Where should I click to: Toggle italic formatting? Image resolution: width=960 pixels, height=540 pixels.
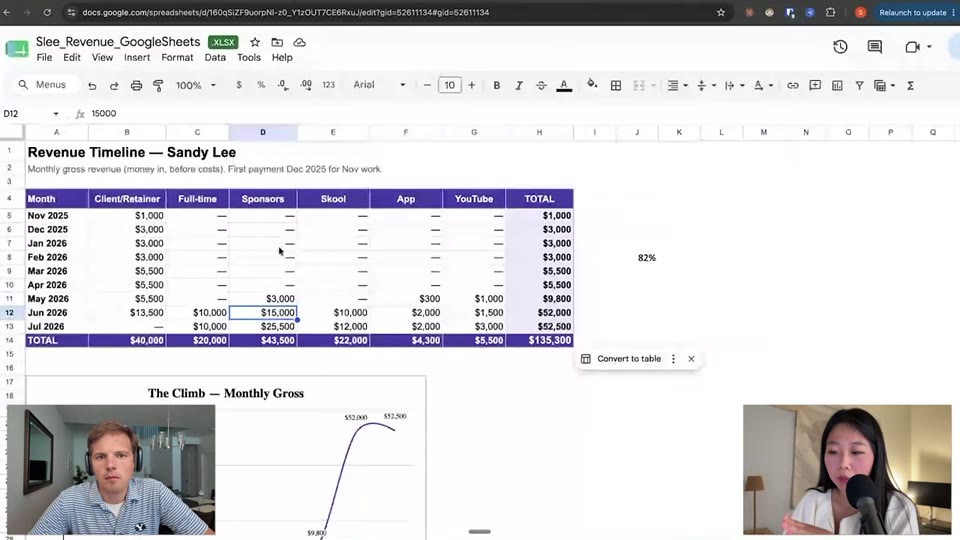(x=519, y=86)
